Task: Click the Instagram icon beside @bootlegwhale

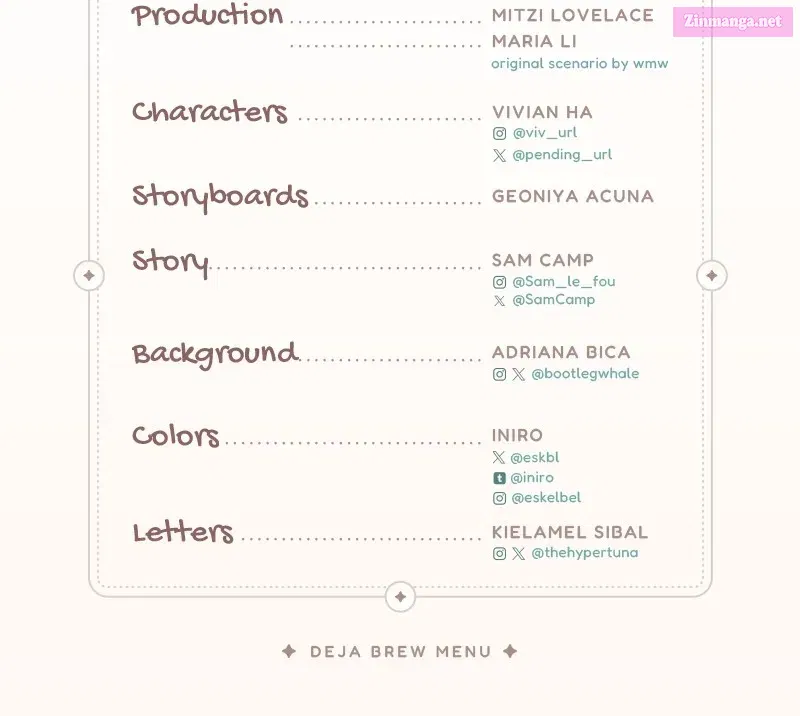Action: pos(499,375)
